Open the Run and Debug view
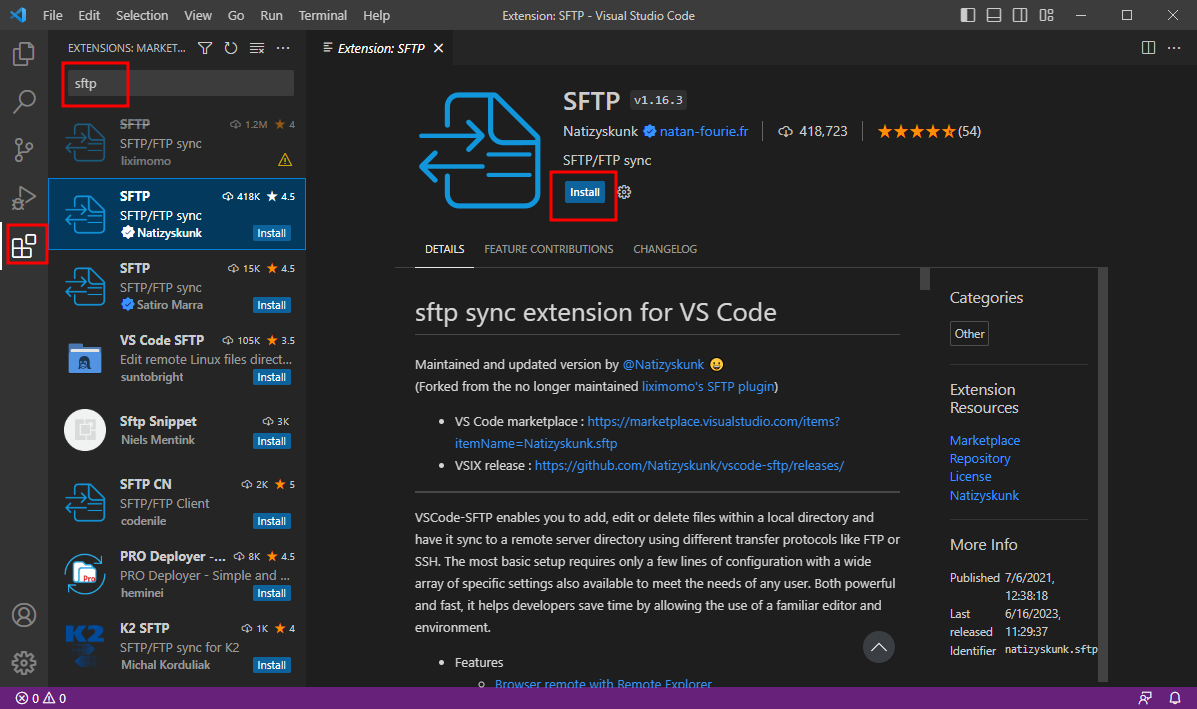 [x=24, y=198]
